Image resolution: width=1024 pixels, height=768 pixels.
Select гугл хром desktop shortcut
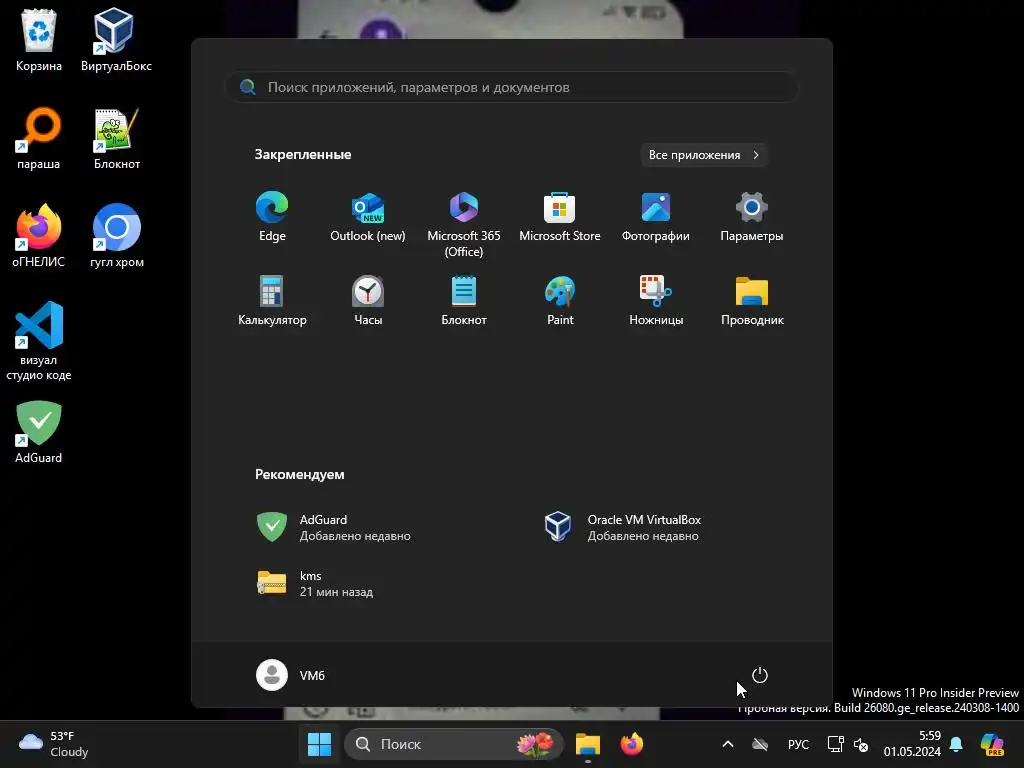pyautogui.click(x=116, y=236)
